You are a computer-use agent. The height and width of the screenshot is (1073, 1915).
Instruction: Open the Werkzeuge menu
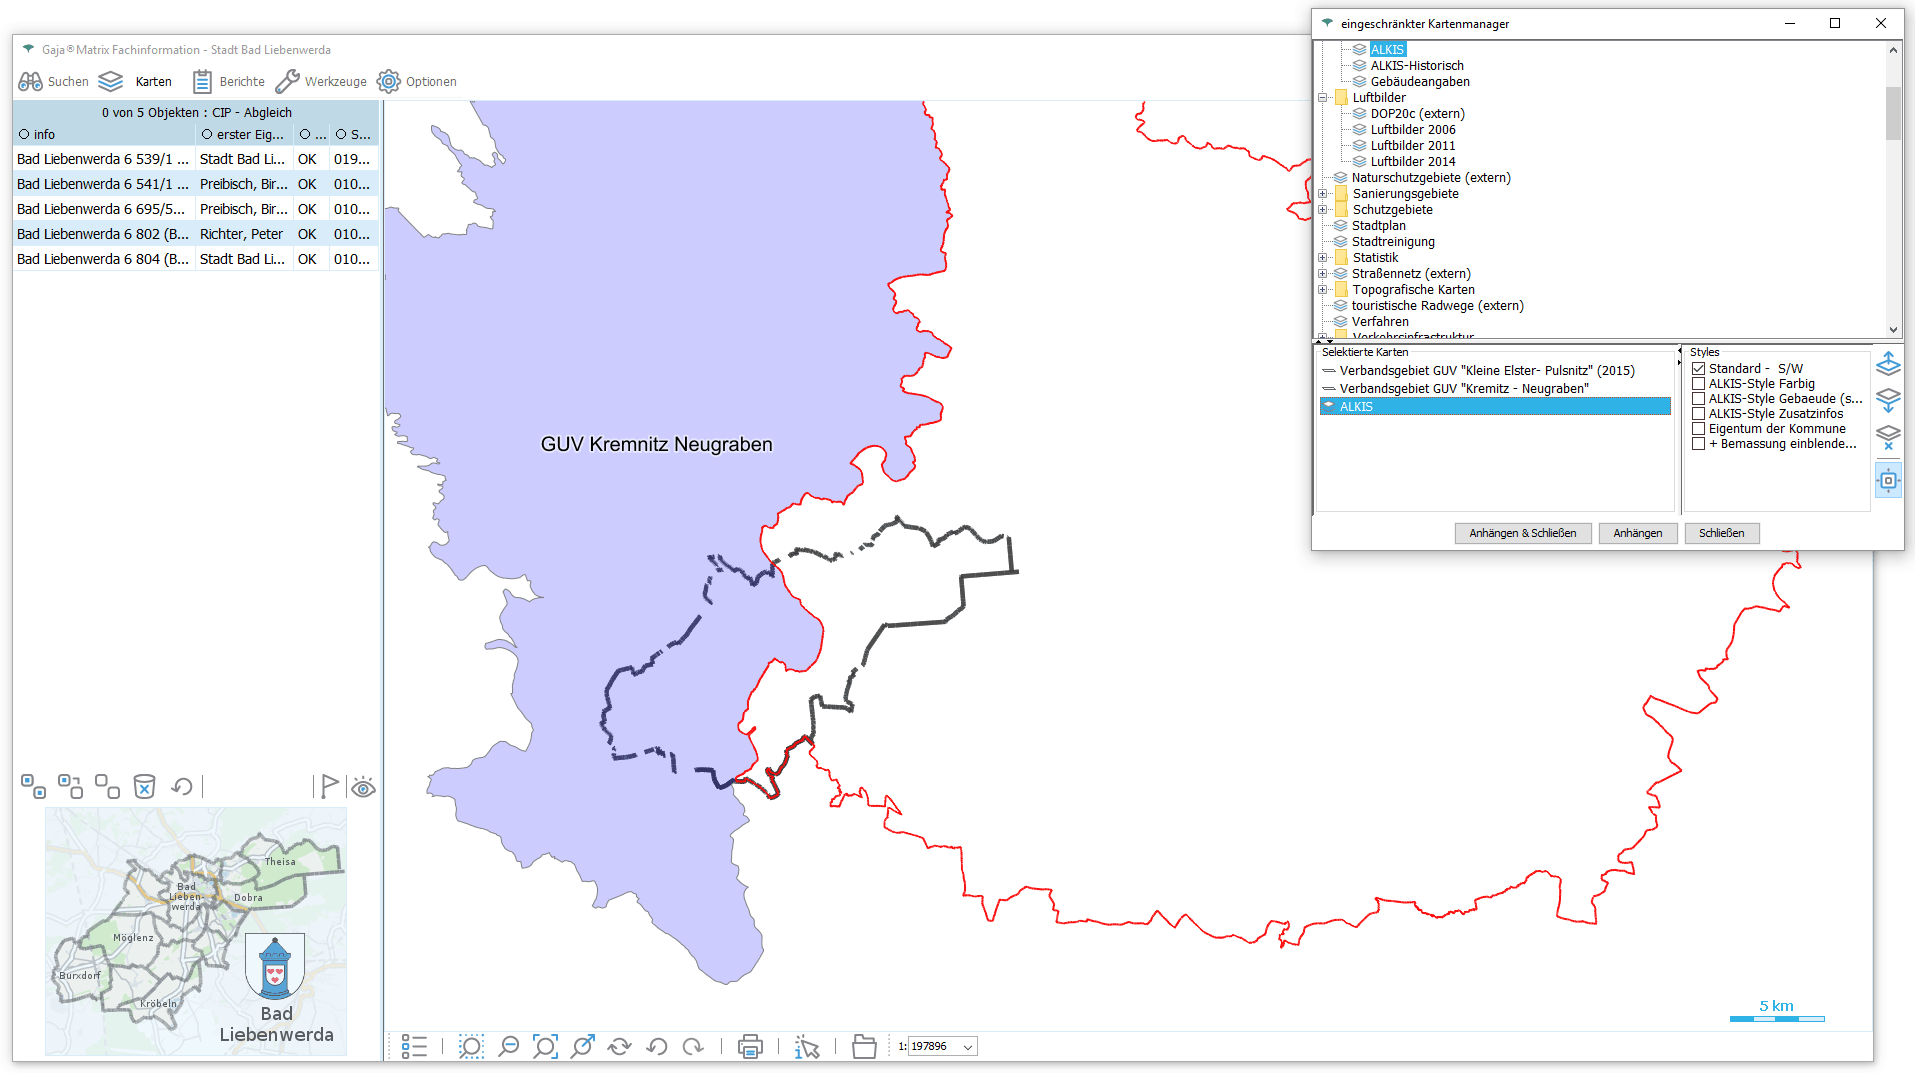click(x=321, y=82)
